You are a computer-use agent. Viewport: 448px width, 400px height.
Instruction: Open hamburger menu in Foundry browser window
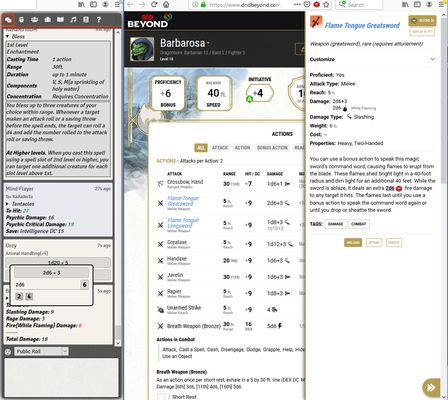pyautogui.click(x=117, y=5)
